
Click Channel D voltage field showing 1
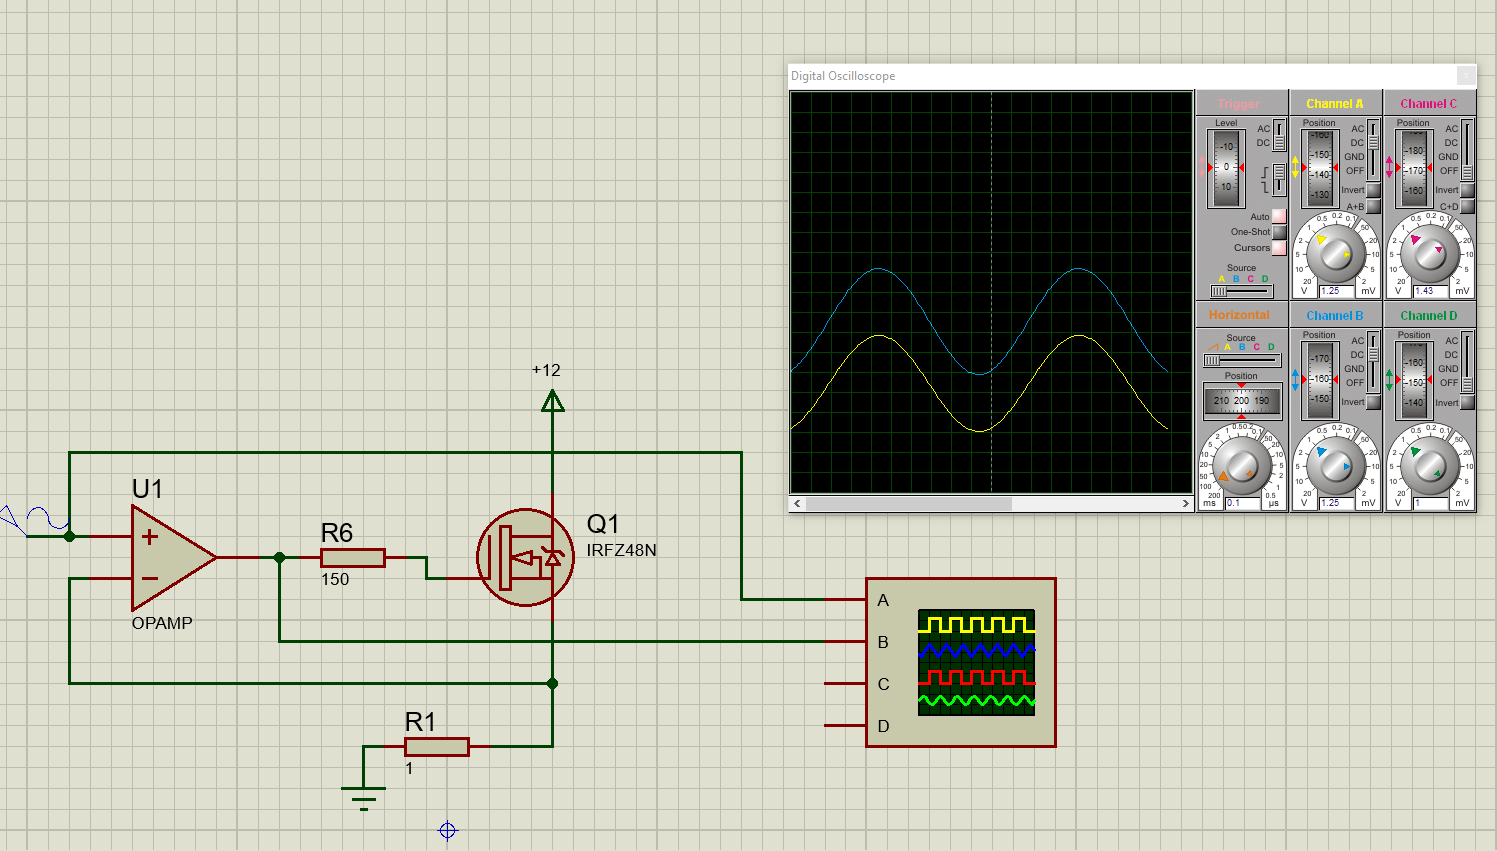point(1430,503)
